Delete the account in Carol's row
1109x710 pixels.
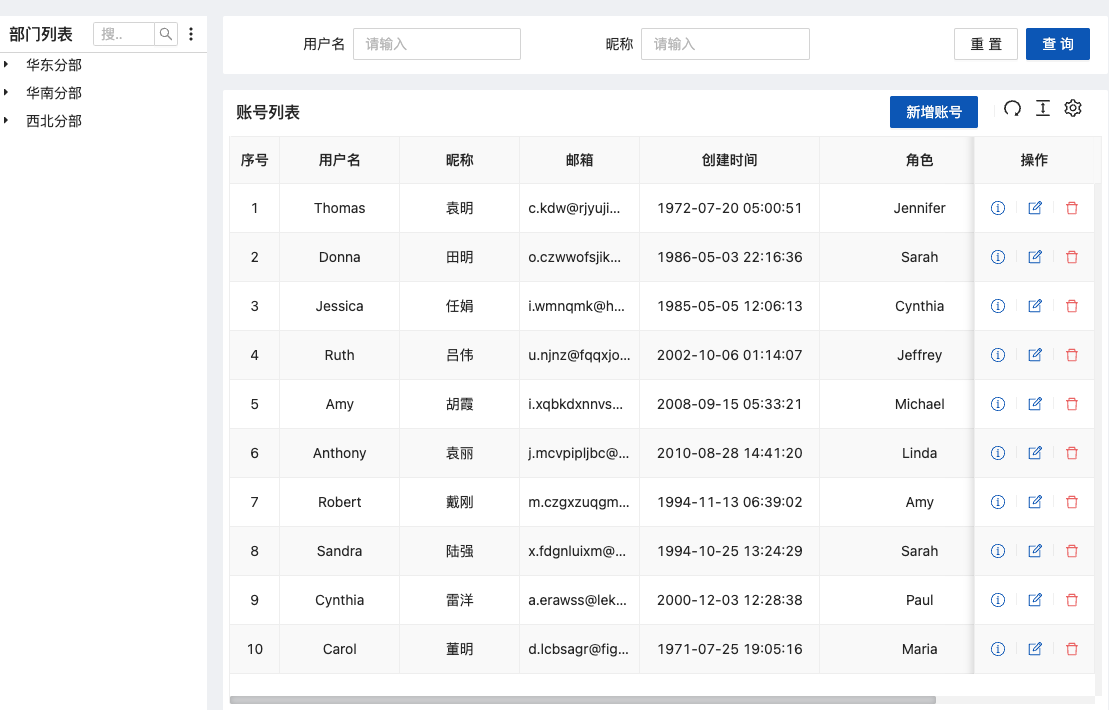(1072, 649)
